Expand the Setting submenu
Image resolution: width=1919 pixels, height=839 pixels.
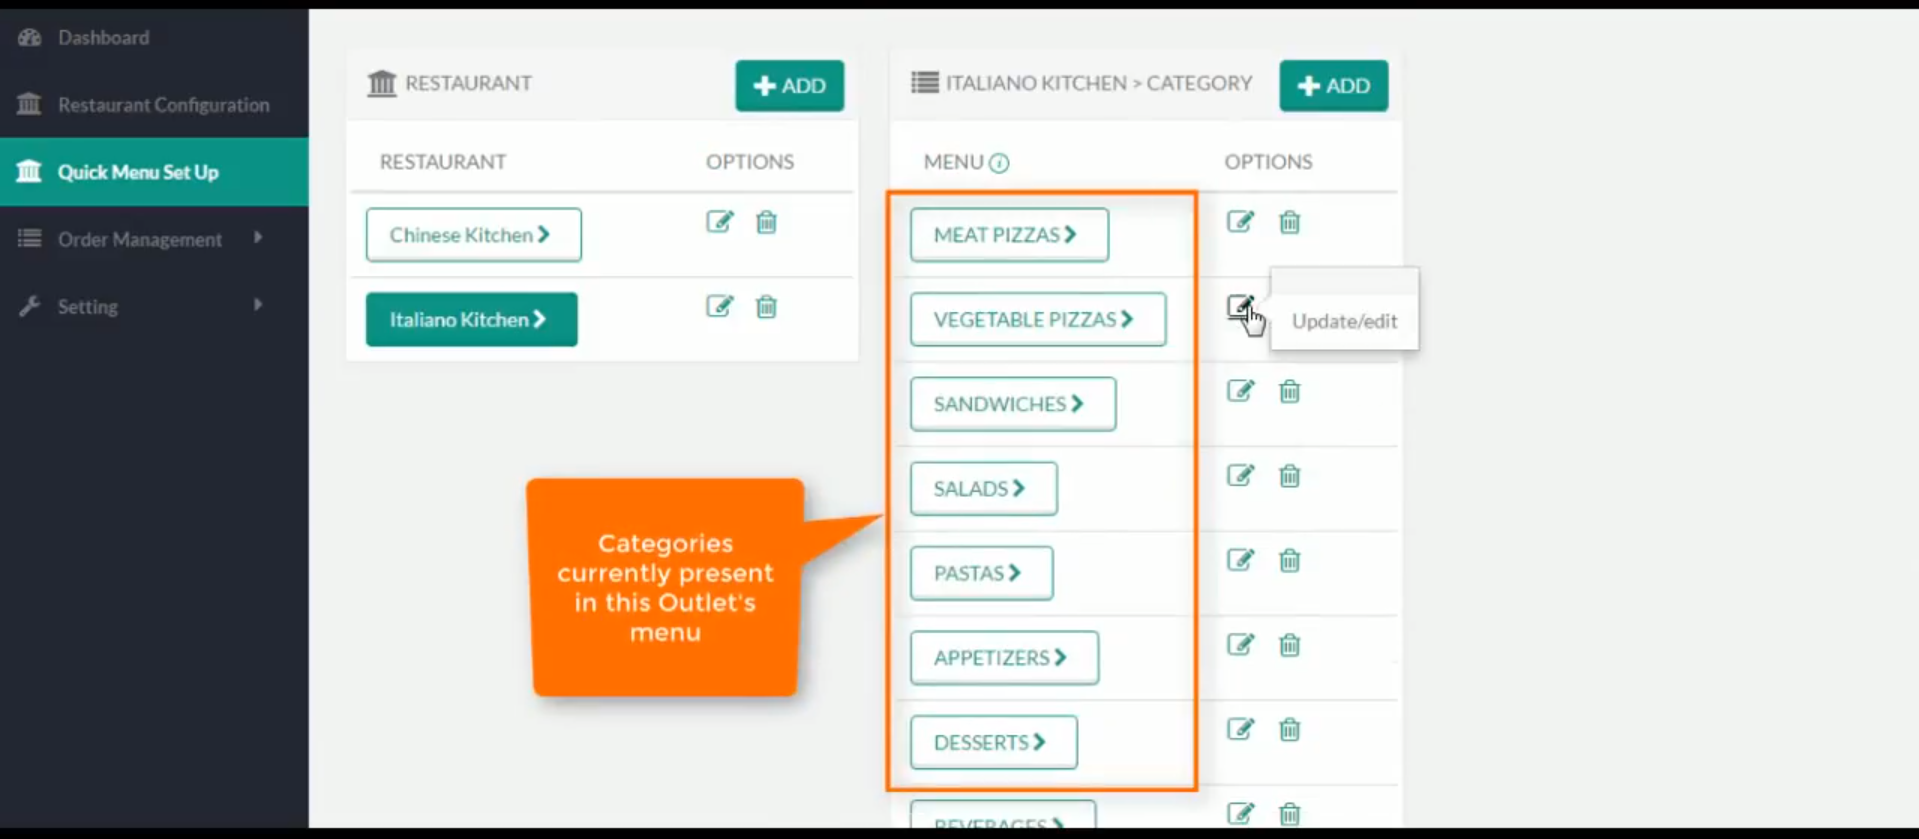[154, 306]
